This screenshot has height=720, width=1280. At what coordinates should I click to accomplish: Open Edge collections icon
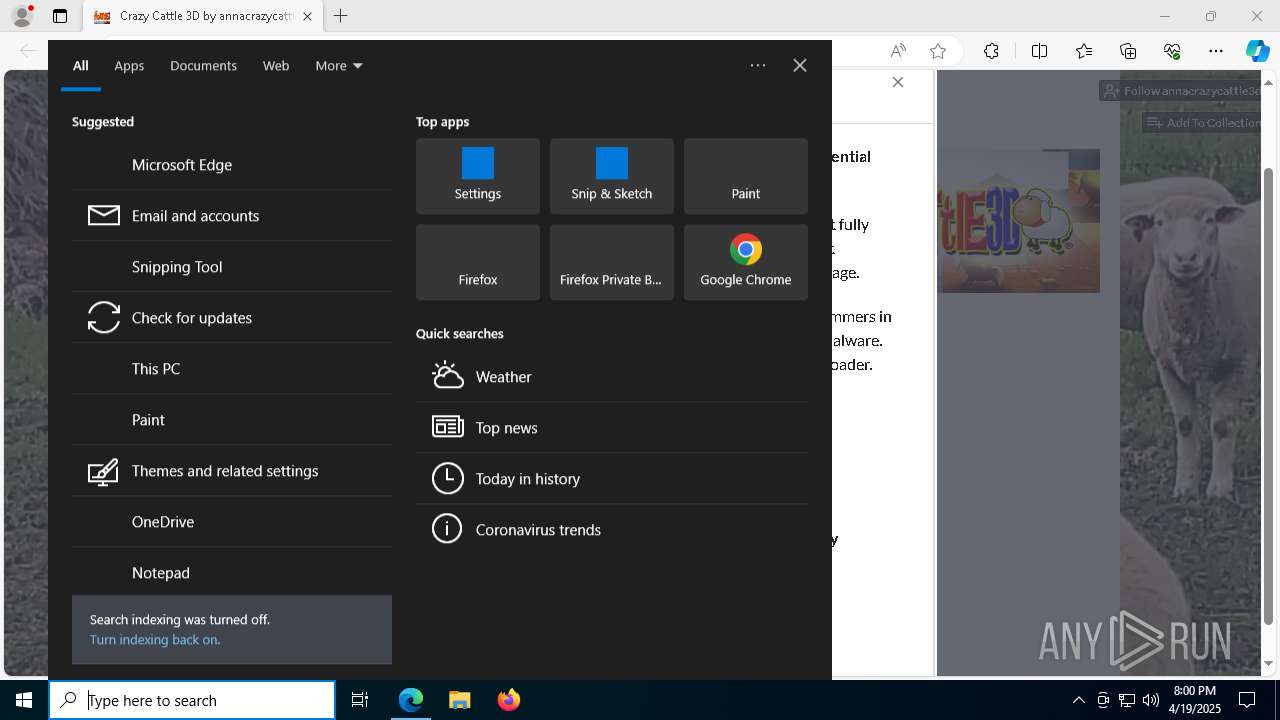pos(1128,51)
